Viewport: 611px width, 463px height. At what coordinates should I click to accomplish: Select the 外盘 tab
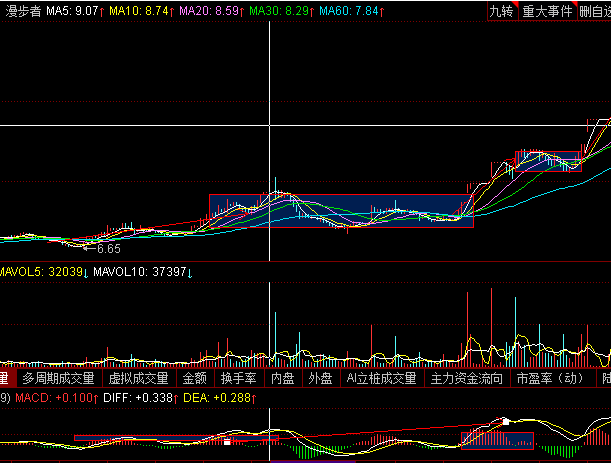(320, 379)
